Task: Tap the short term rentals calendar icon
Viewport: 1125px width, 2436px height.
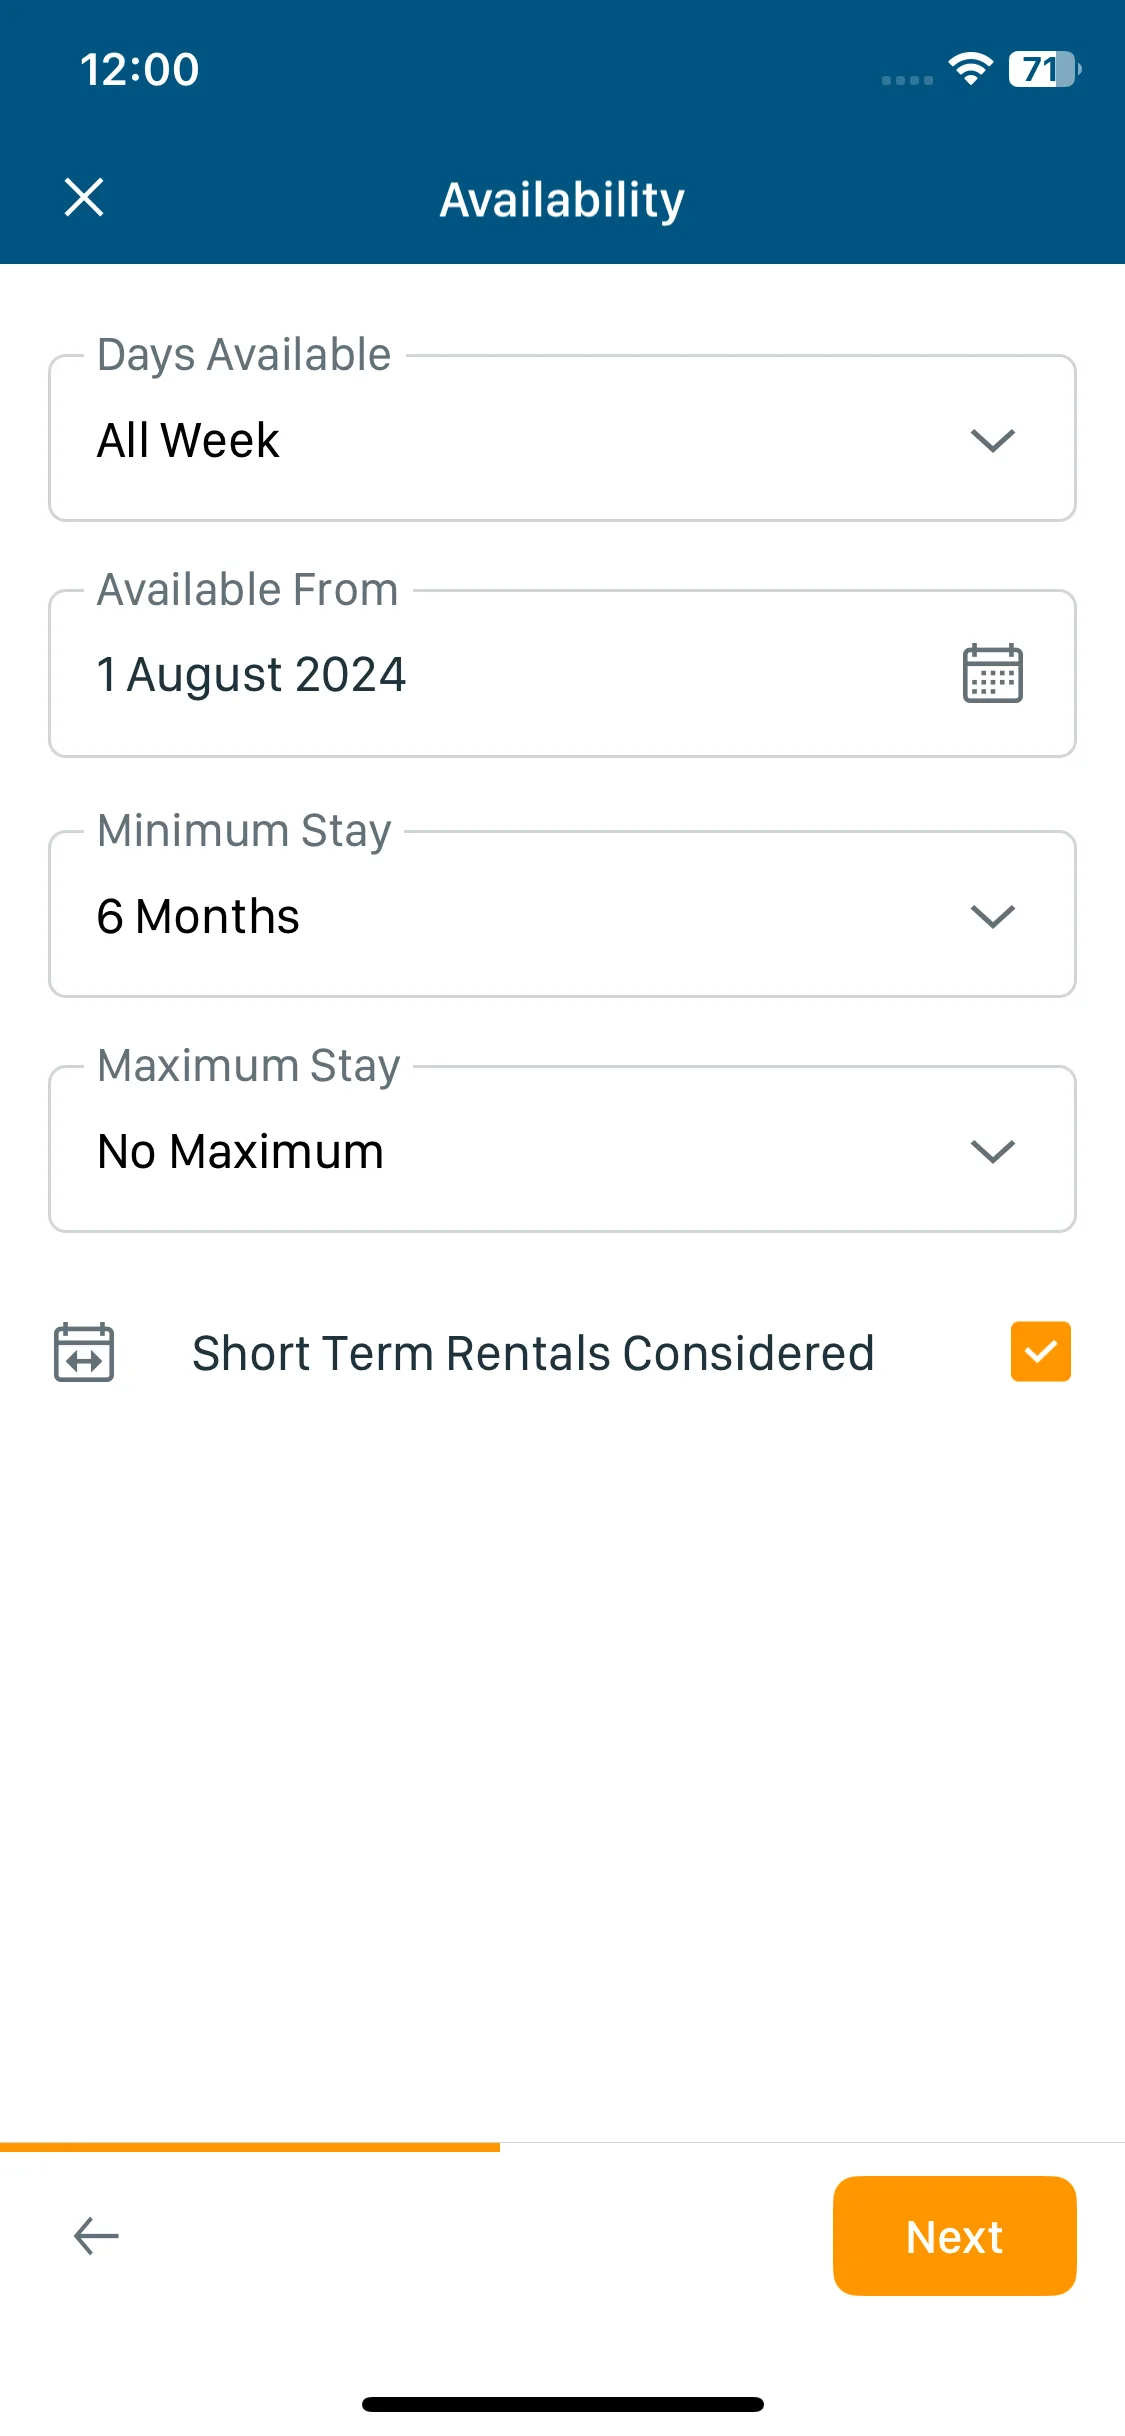Action: [x=84, y=1352]
